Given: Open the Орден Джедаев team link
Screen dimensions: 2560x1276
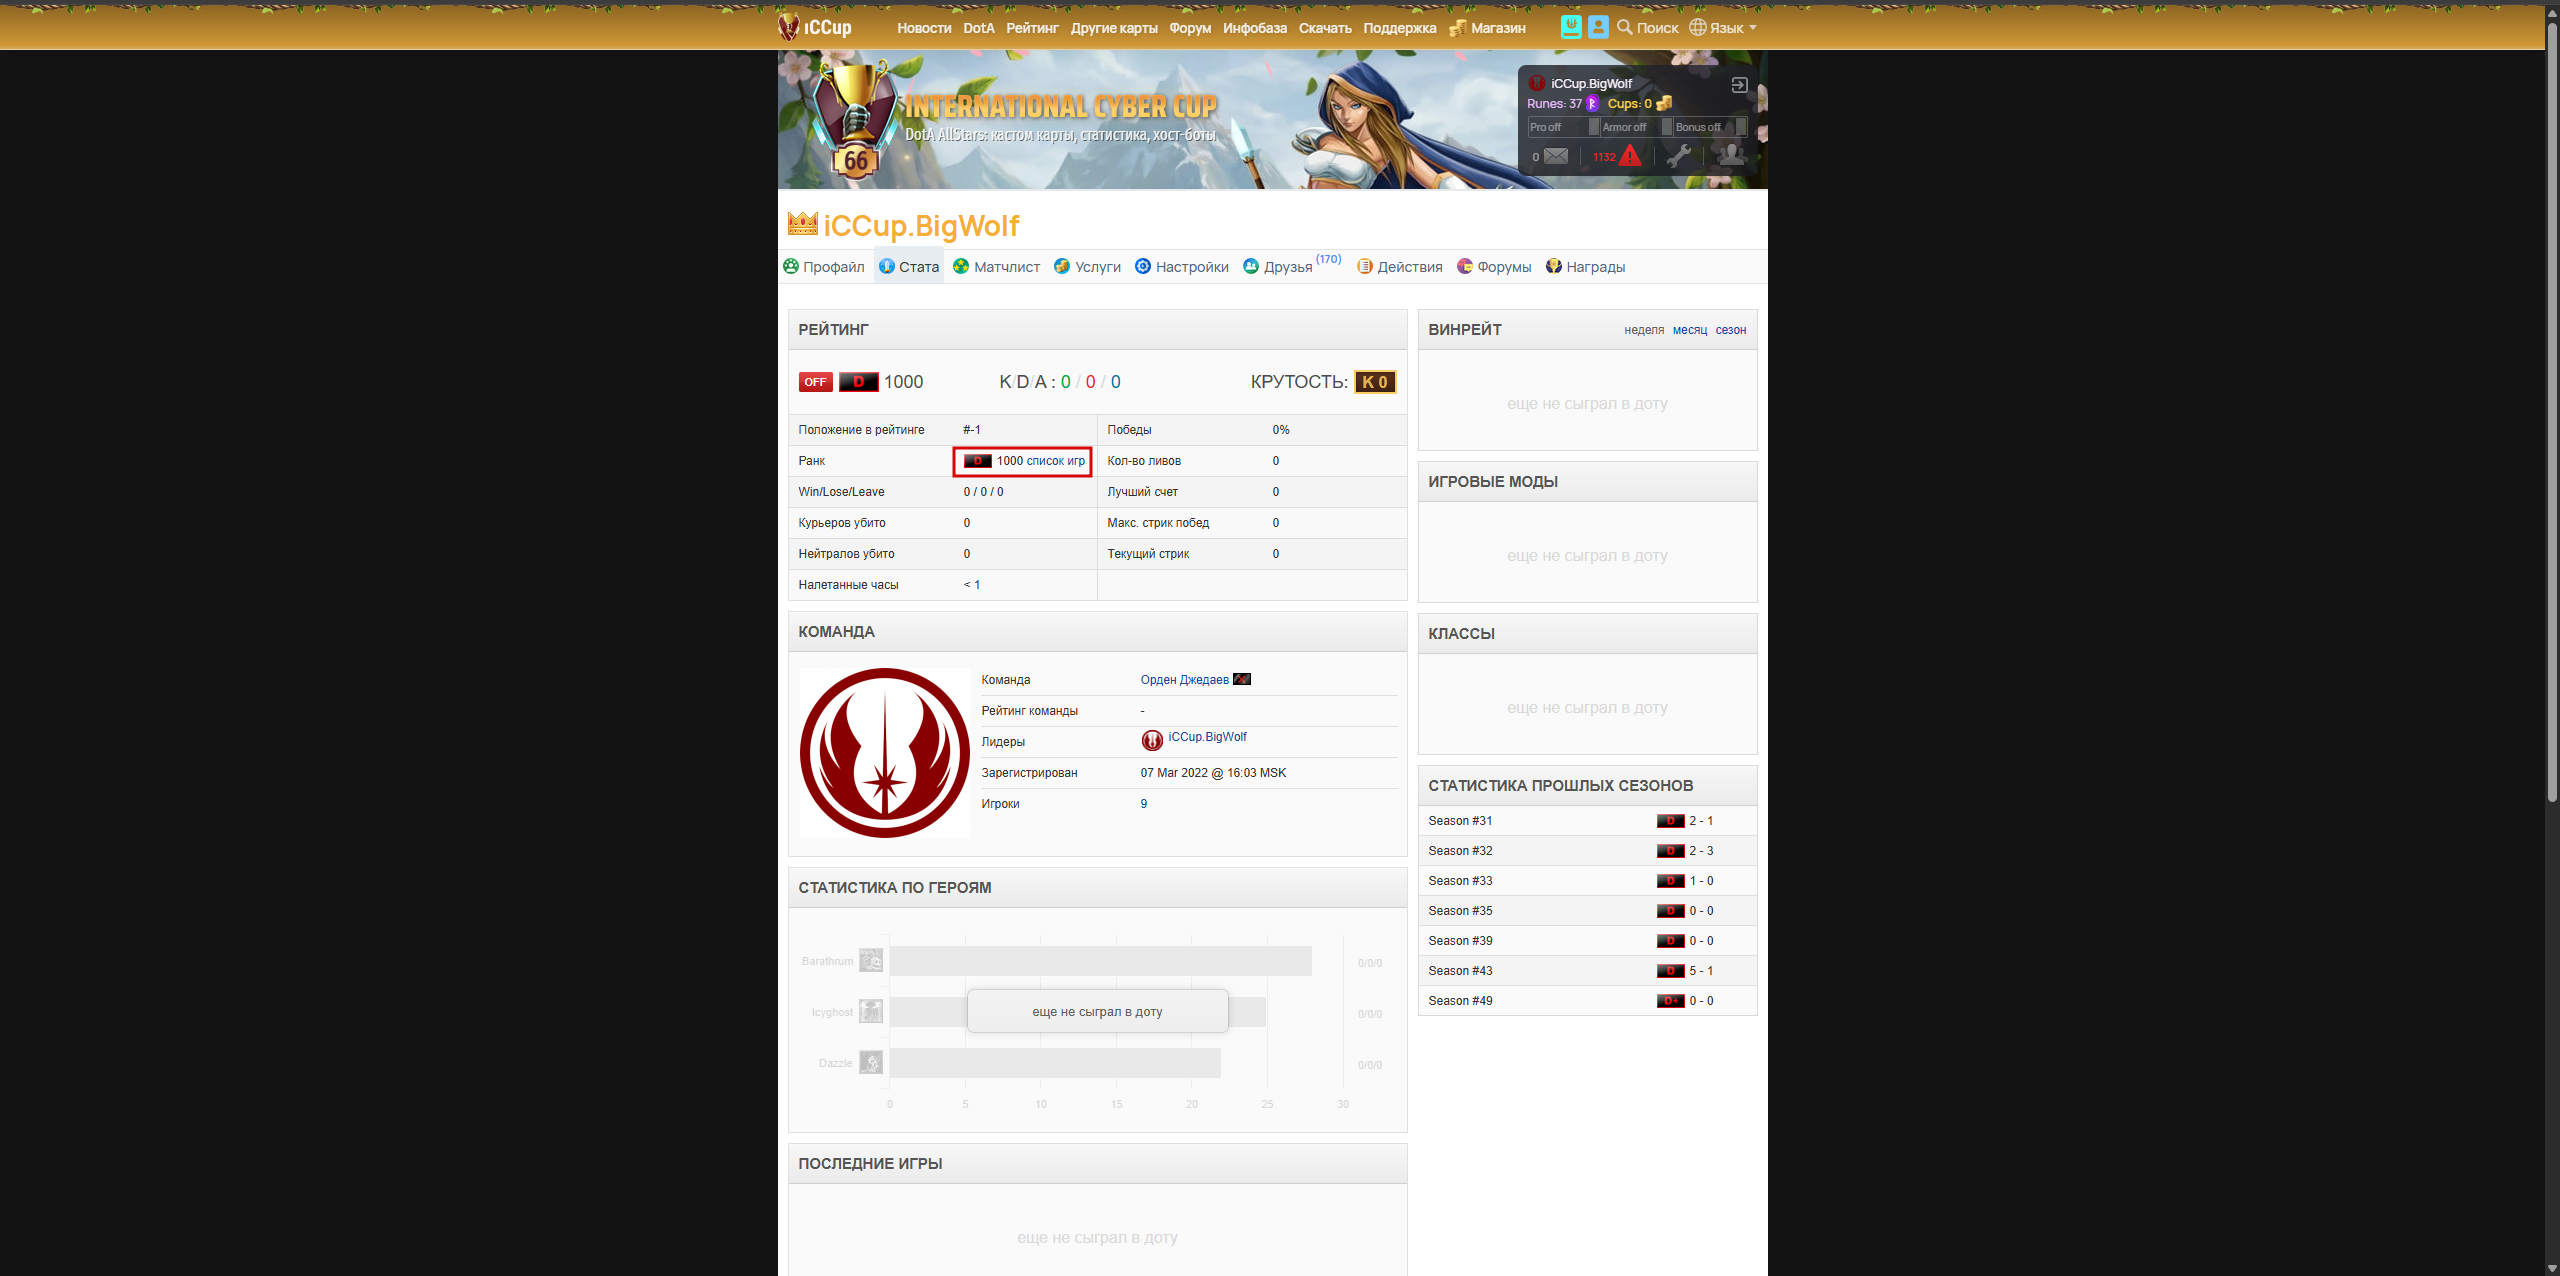Looking at the screenshot, I should tap(1184, 680).
